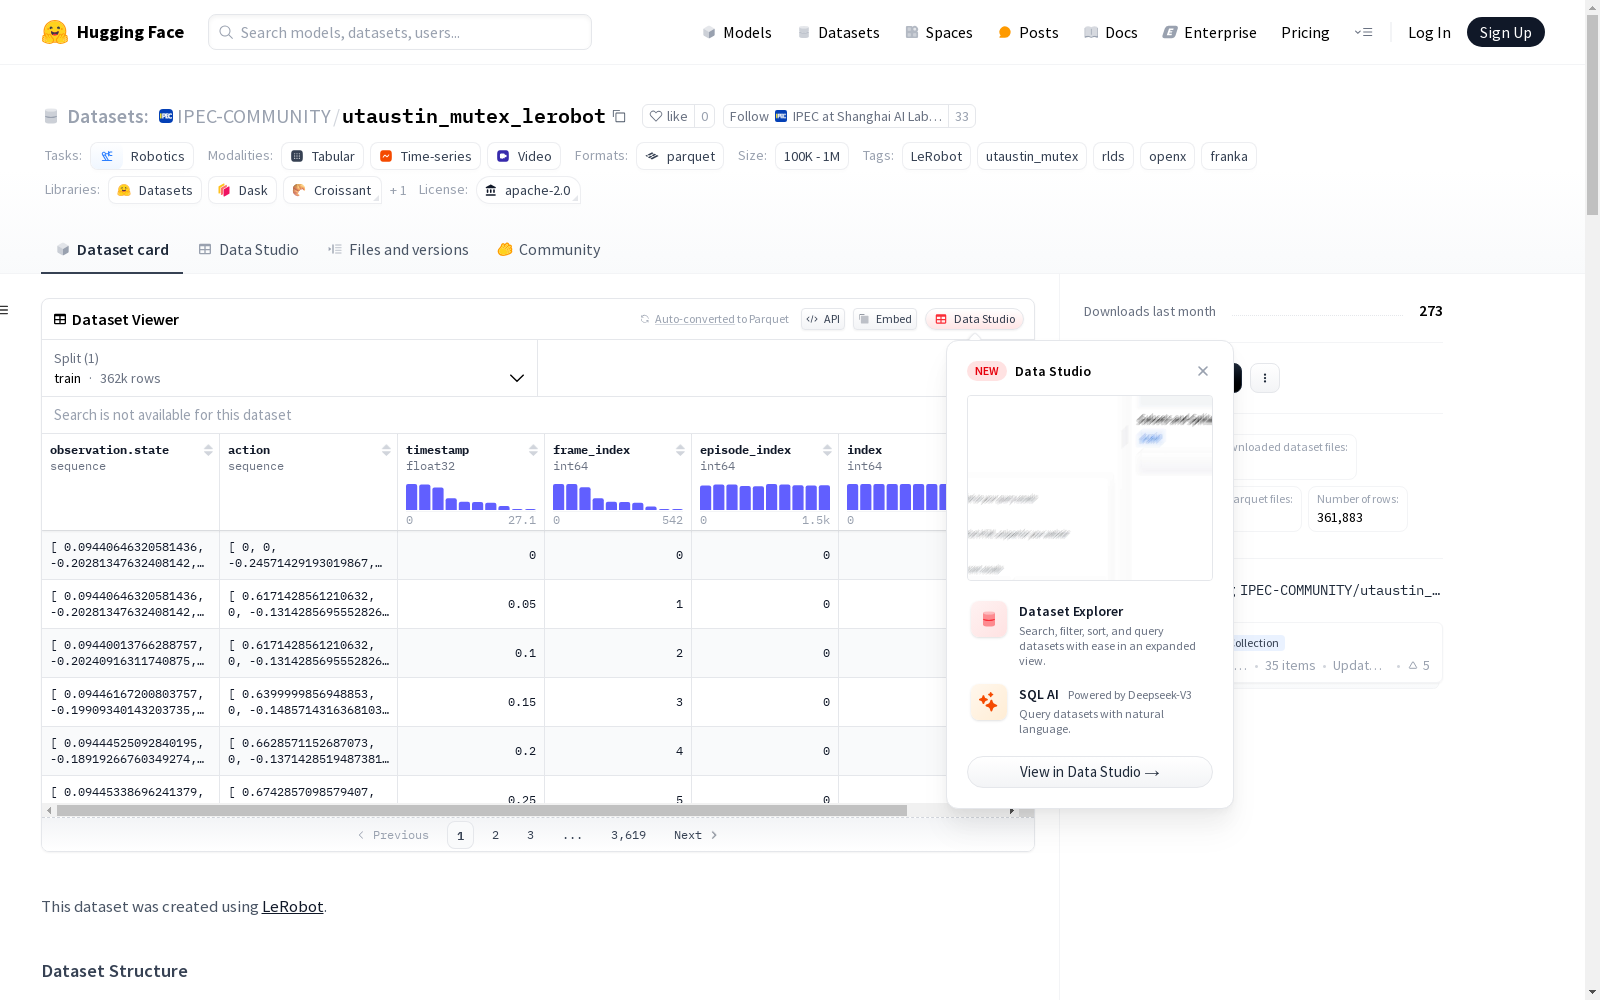Switch to the Dataset card tab
1600x1000 pixels.
[x=112, y=250]
